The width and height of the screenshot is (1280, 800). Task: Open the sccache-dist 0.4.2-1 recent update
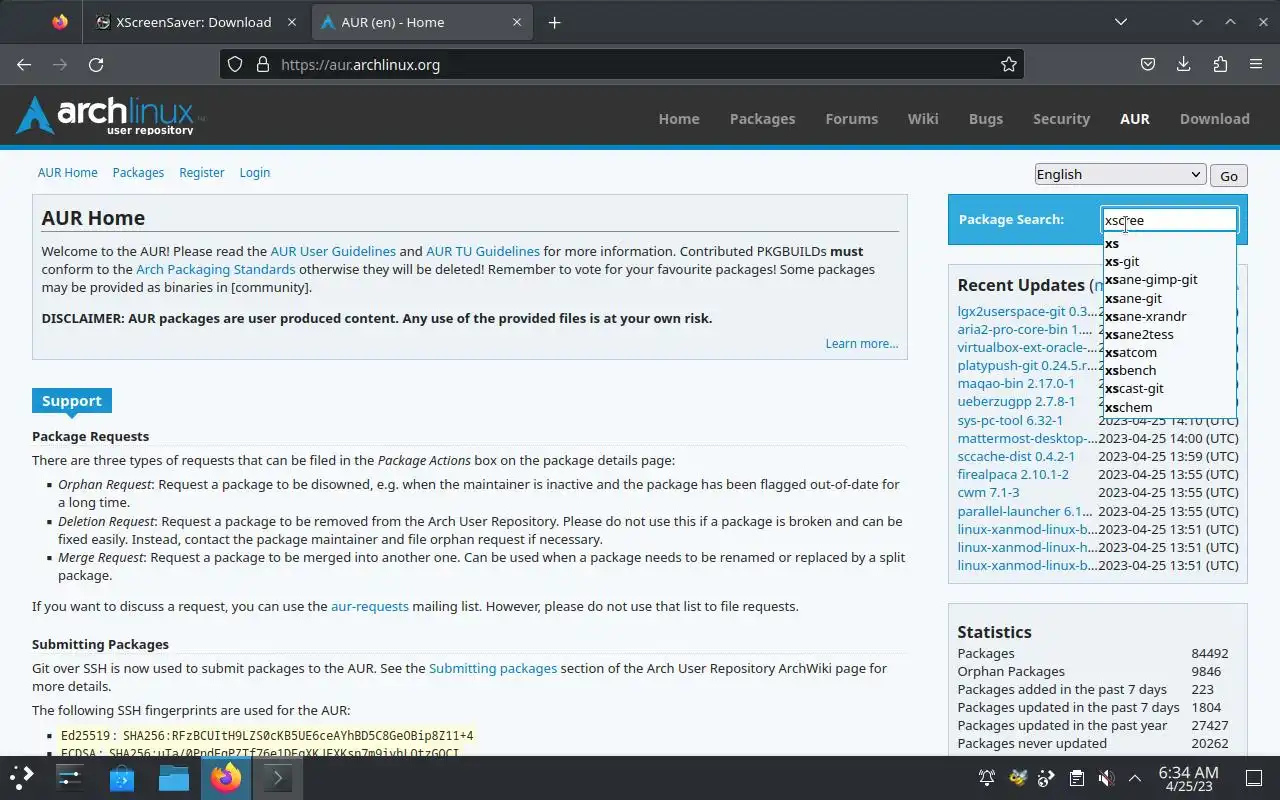(x=1016, y=456)
